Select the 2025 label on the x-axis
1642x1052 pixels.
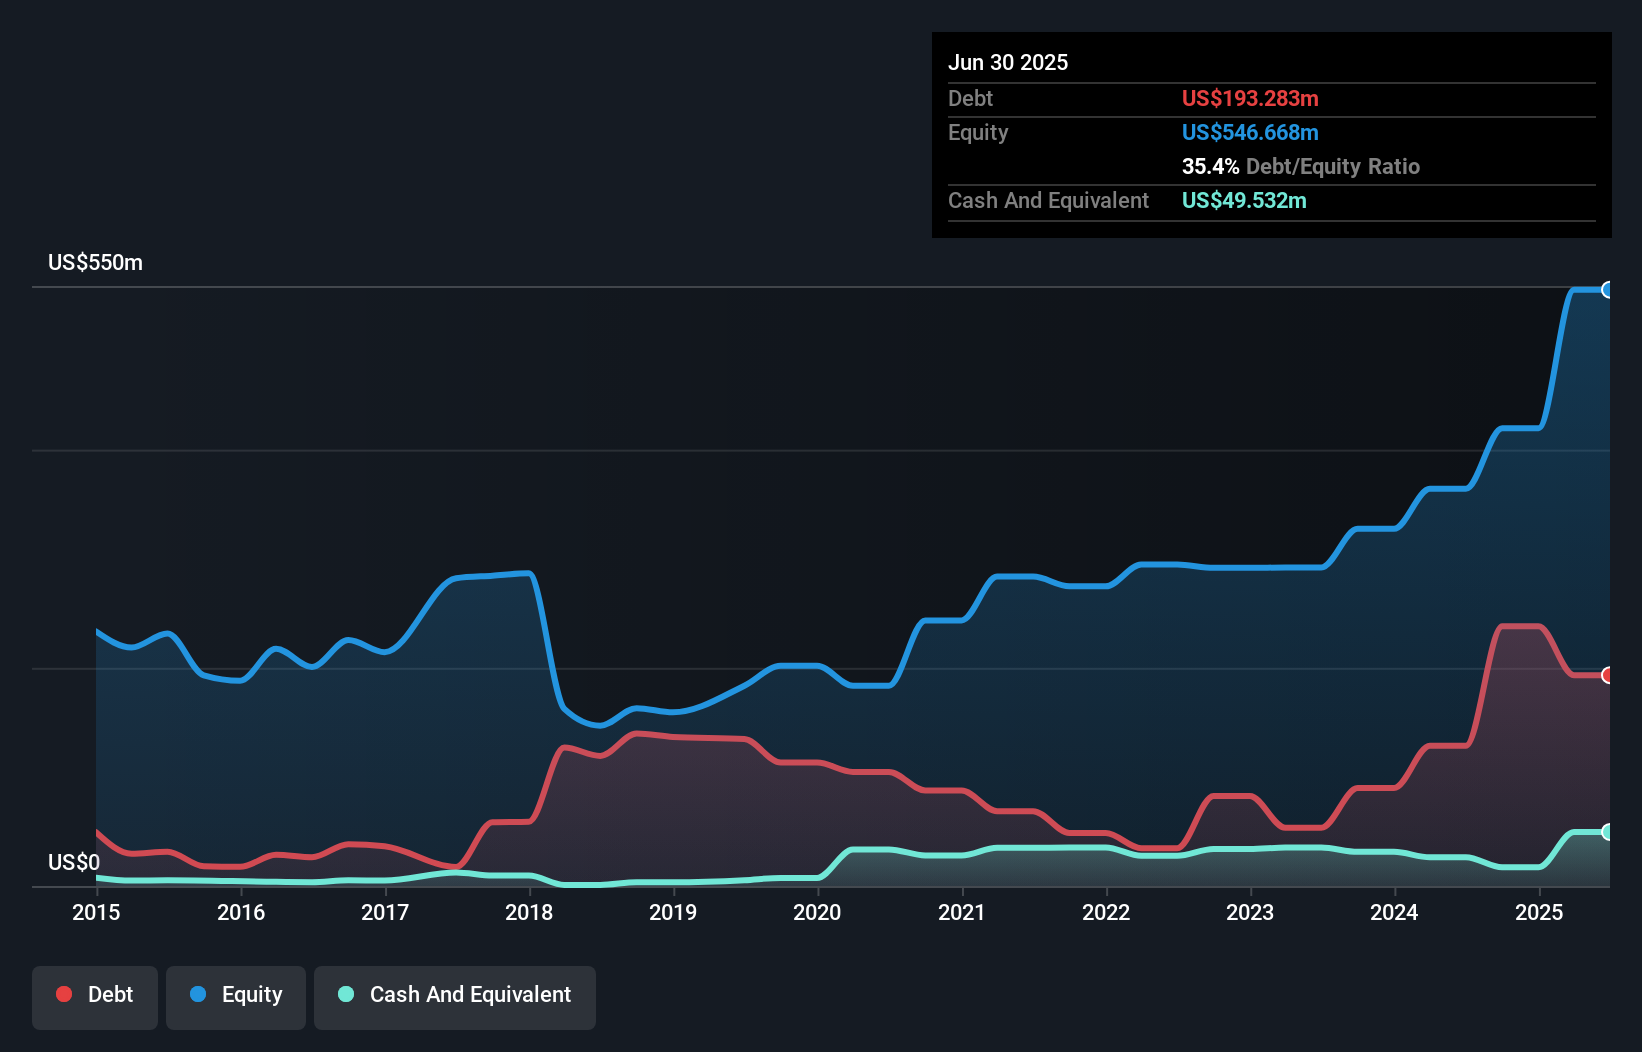point(1540,912)
